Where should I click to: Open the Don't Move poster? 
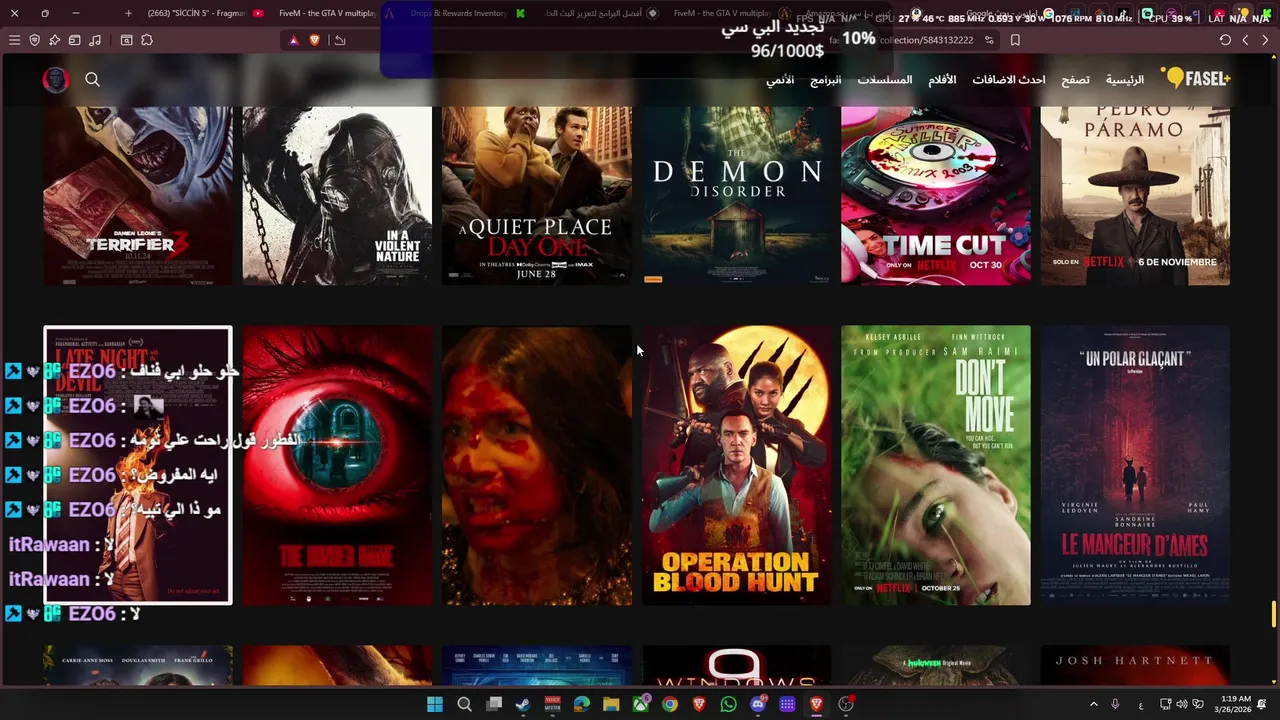pos(936,465)
